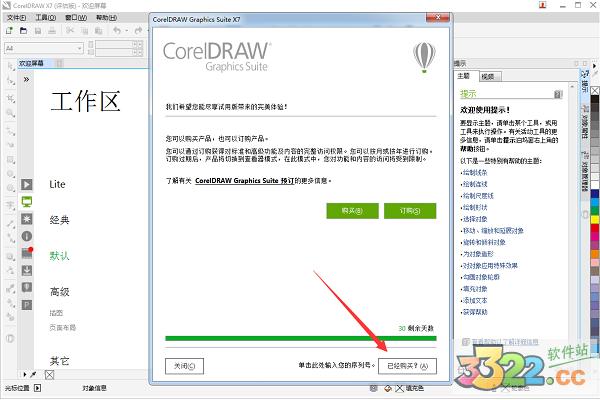This screenshot has height=400, width=600.
Task: Choose the 高级 workspace option
Action: click(x=60, y=292)
